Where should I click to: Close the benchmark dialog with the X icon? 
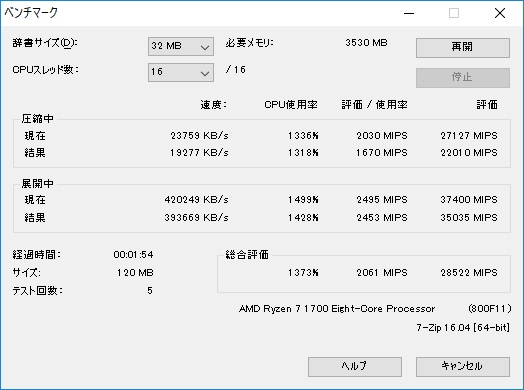click(500, 13)
